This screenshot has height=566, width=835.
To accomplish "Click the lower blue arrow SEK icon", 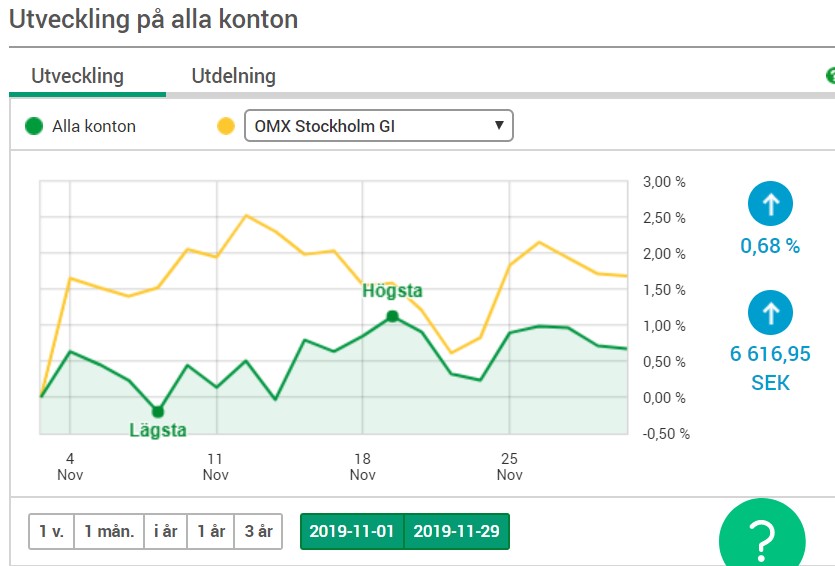I will 770,313.
